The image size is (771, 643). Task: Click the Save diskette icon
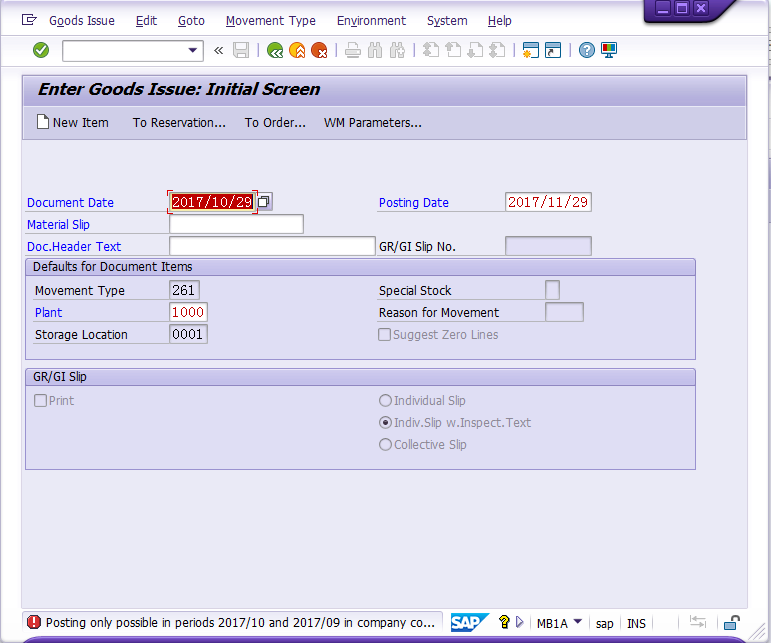click(x=241, y=50)
